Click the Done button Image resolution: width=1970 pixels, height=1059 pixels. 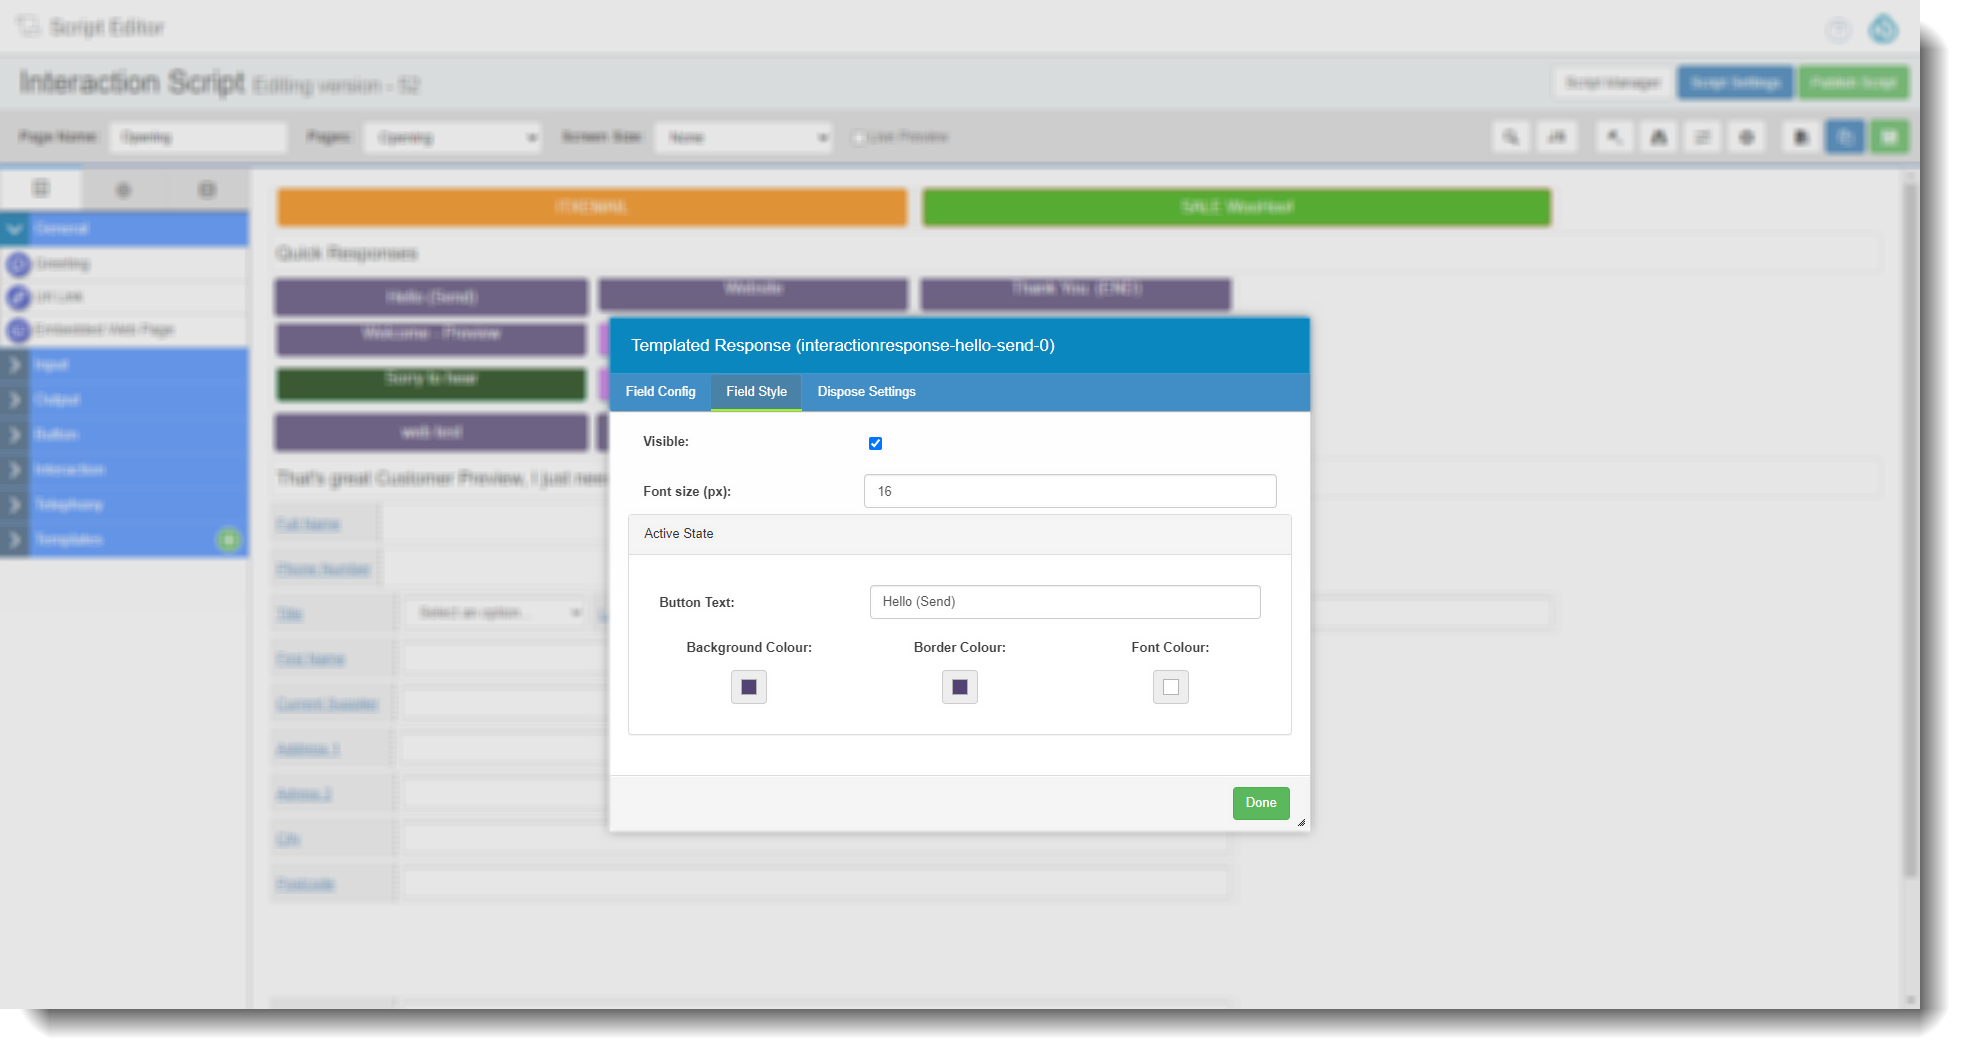coord(1261,803)
